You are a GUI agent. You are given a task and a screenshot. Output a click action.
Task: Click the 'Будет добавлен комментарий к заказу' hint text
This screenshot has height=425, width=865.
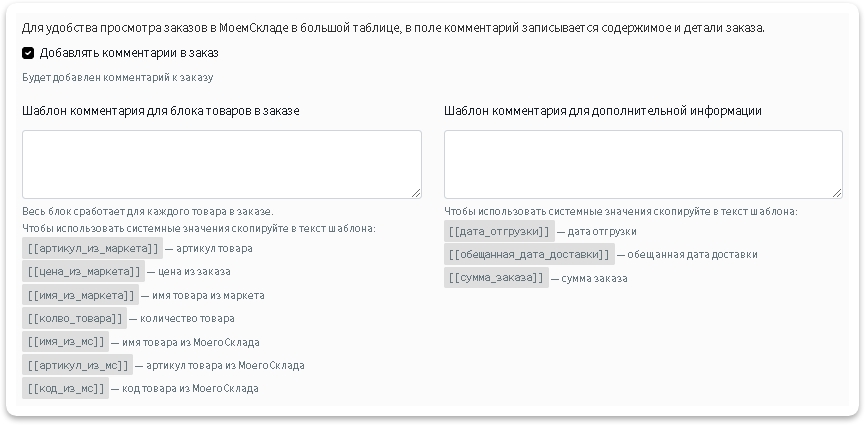(x=117, y=77)
